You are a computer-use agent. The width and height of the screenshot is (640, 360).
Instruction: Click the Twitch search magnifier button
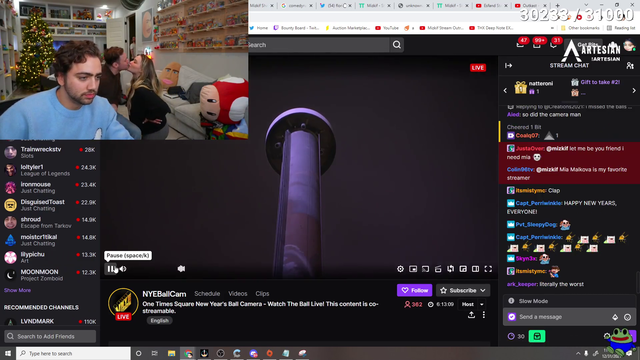(x=396, y=45)
